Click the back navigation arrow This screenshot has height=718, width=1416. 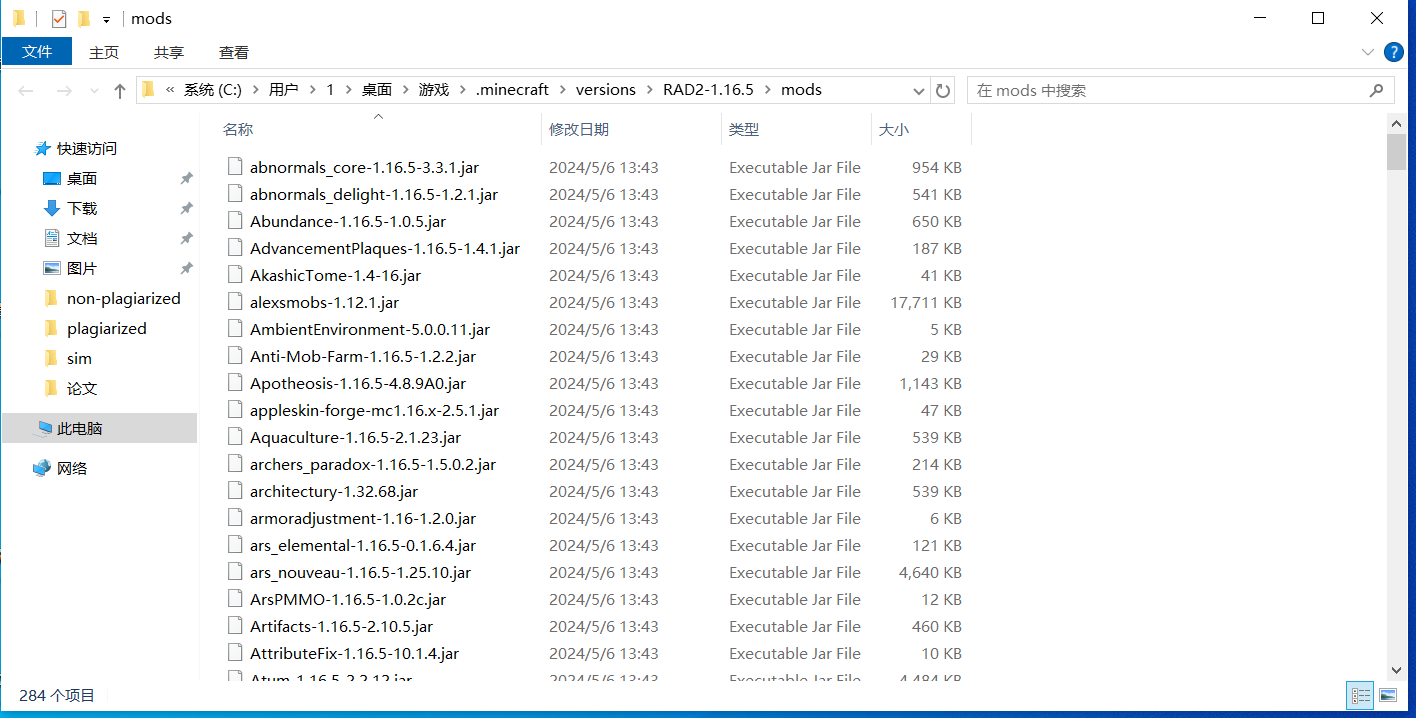pos(26,90)
